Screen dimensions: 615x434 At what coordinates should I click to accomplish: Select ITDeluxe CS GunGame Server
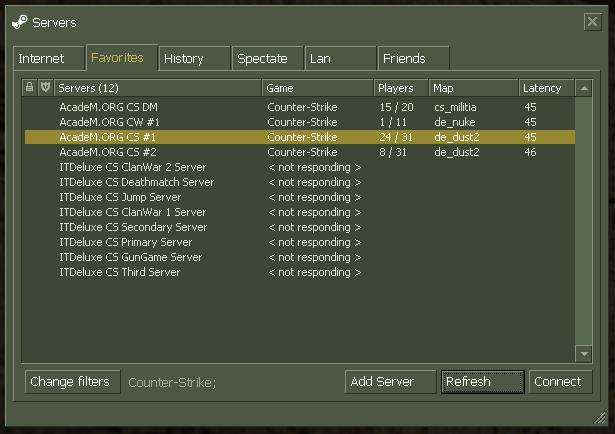tap(300, 257)
